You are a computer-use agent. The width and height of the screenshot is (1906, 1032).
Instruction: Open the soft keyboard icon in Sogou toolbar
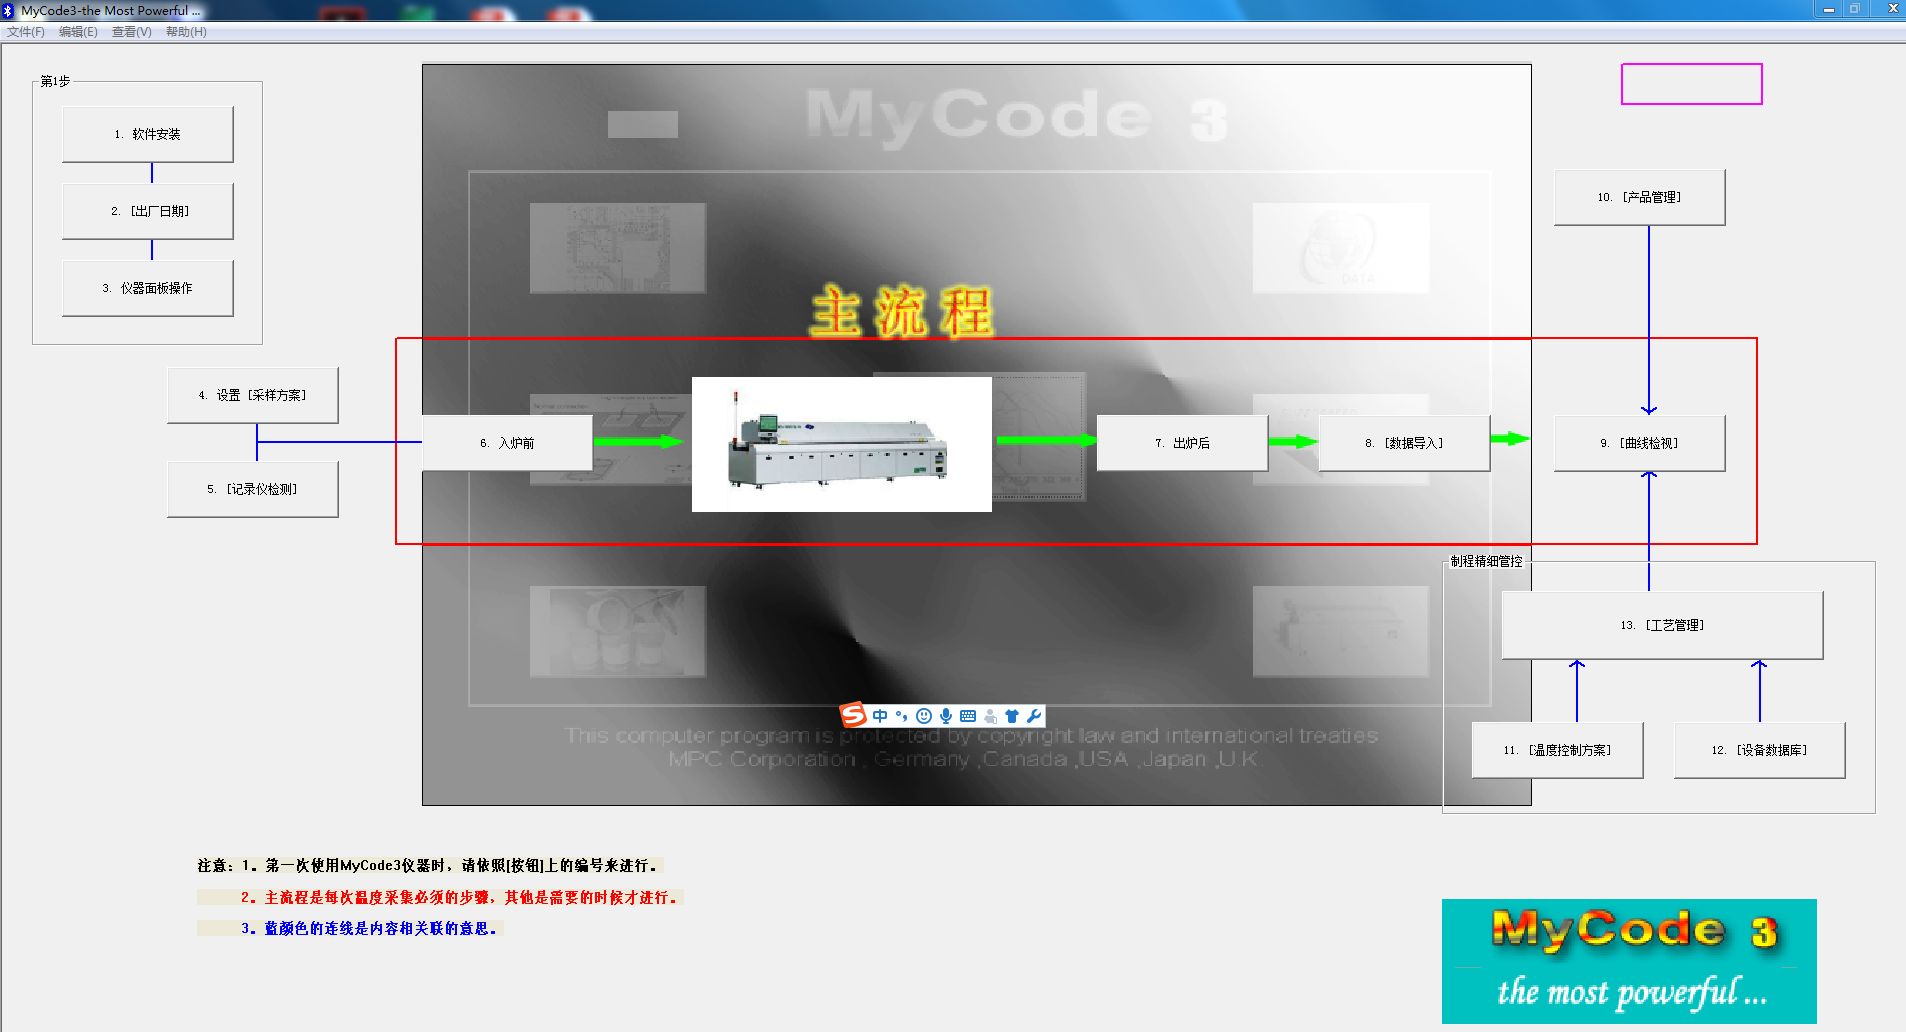point(968,714)
